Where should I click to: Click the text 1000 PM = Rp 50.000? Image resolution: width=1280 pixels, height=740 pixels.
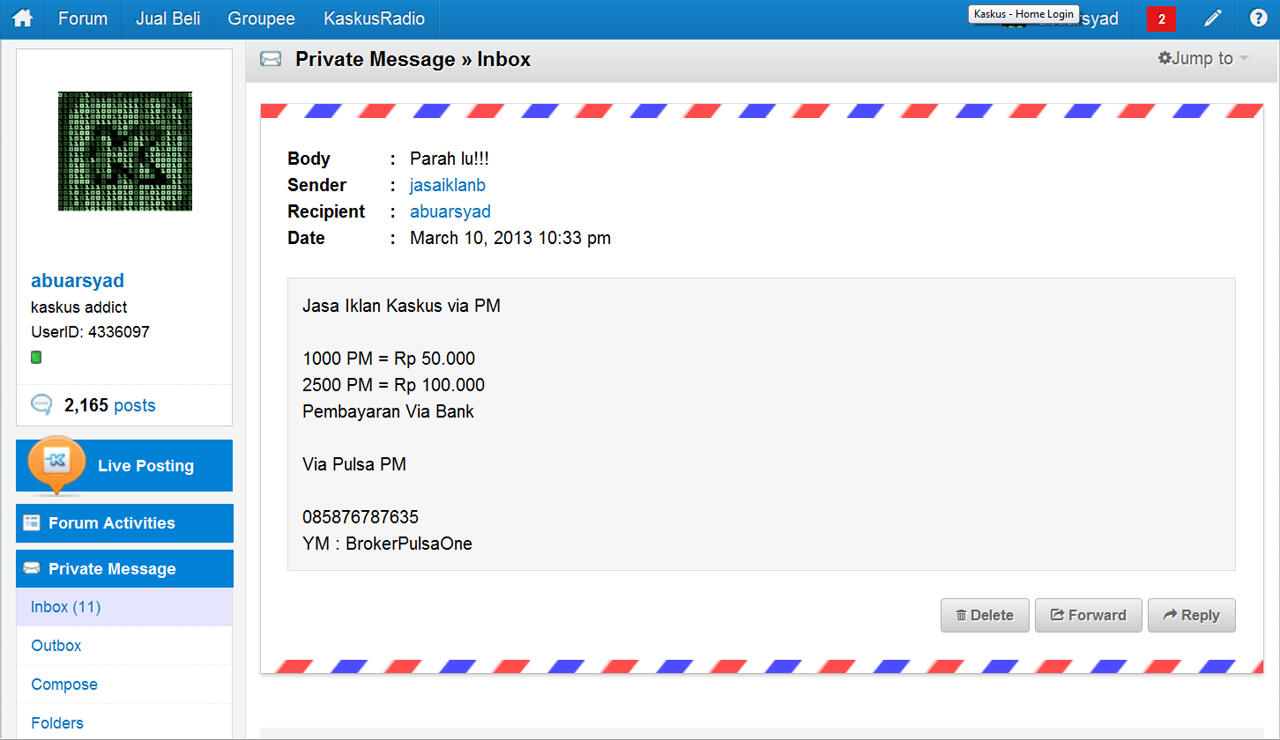tap(389, 359)
